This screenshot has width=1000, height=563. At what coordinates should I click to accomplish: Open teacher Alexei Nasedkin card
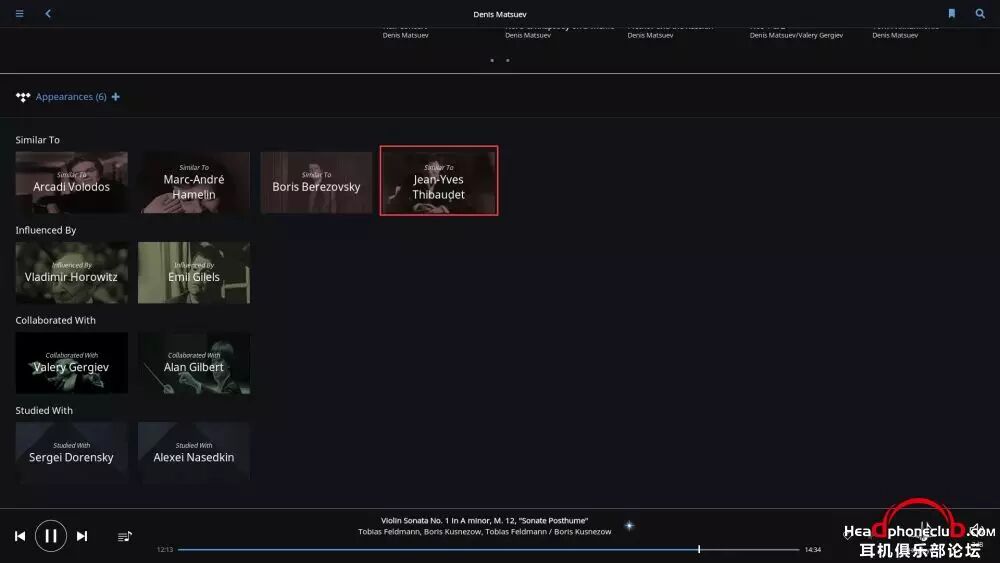pos(194,453)
